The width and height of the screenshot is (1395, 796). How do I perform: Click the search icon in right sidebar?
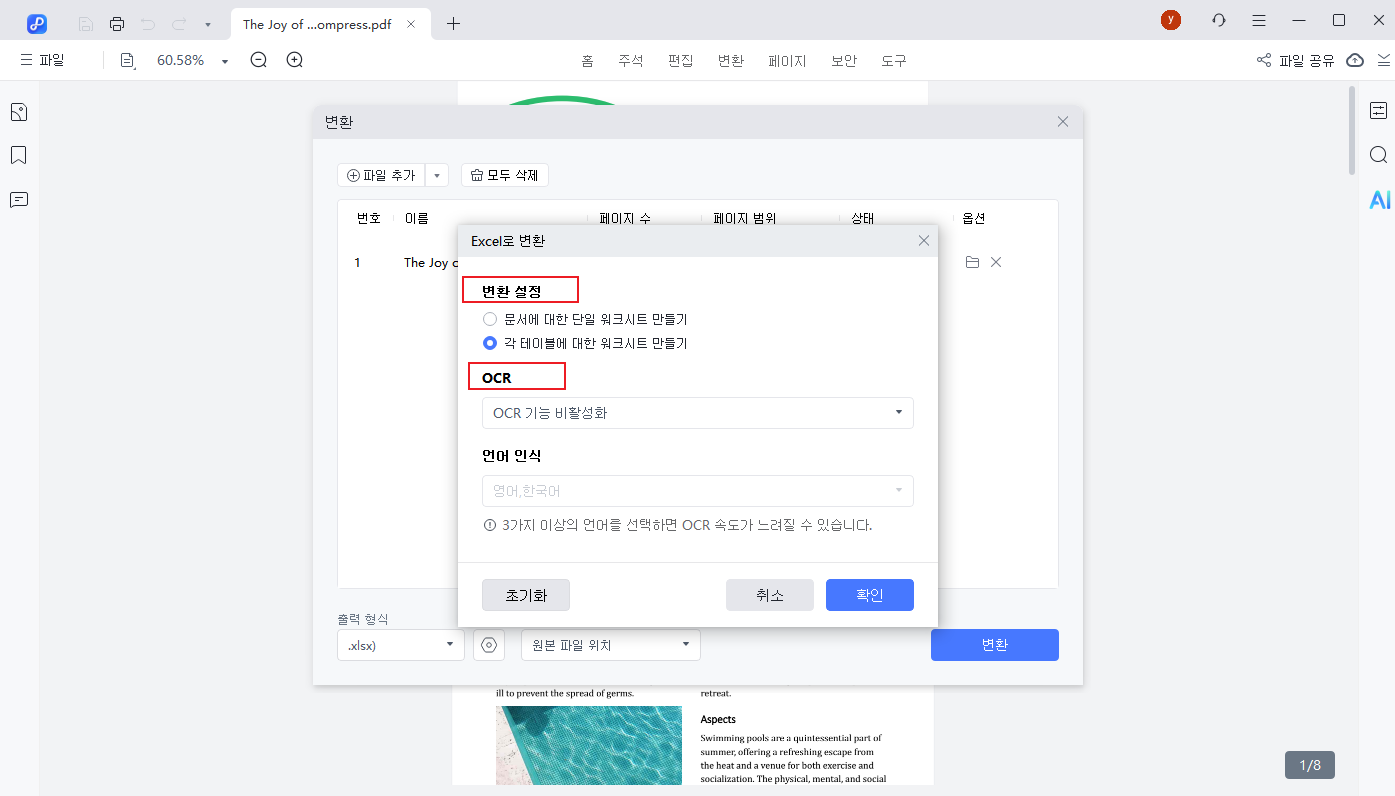click(x=1379, y=155)
